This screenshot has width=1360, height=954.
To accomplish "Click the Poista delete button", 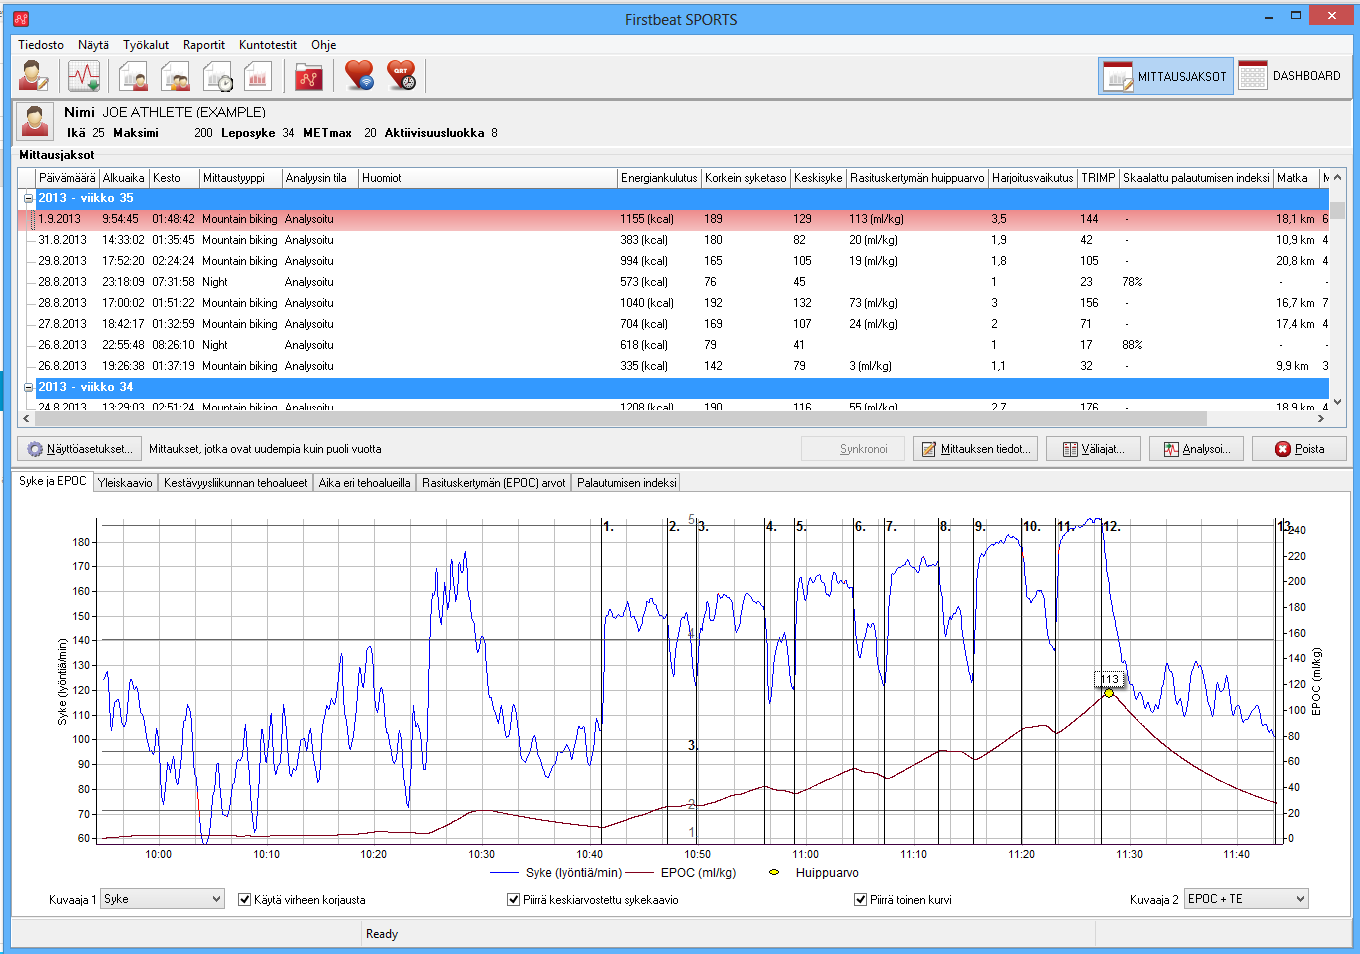I will (1299, 449).
